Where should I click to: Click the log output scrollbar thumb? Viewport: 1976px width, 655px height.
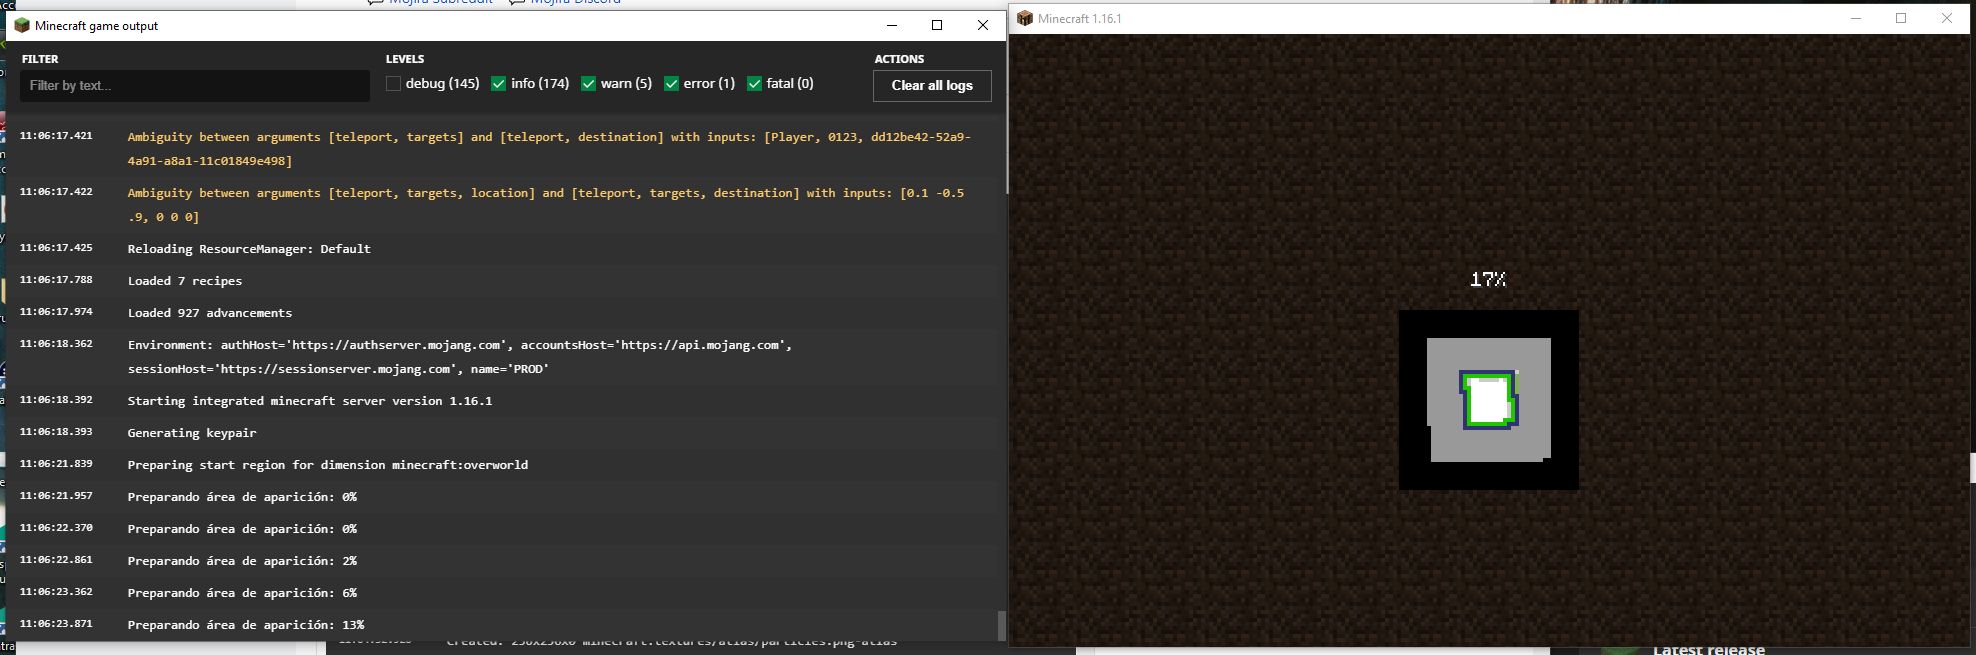pos(1001,625)
